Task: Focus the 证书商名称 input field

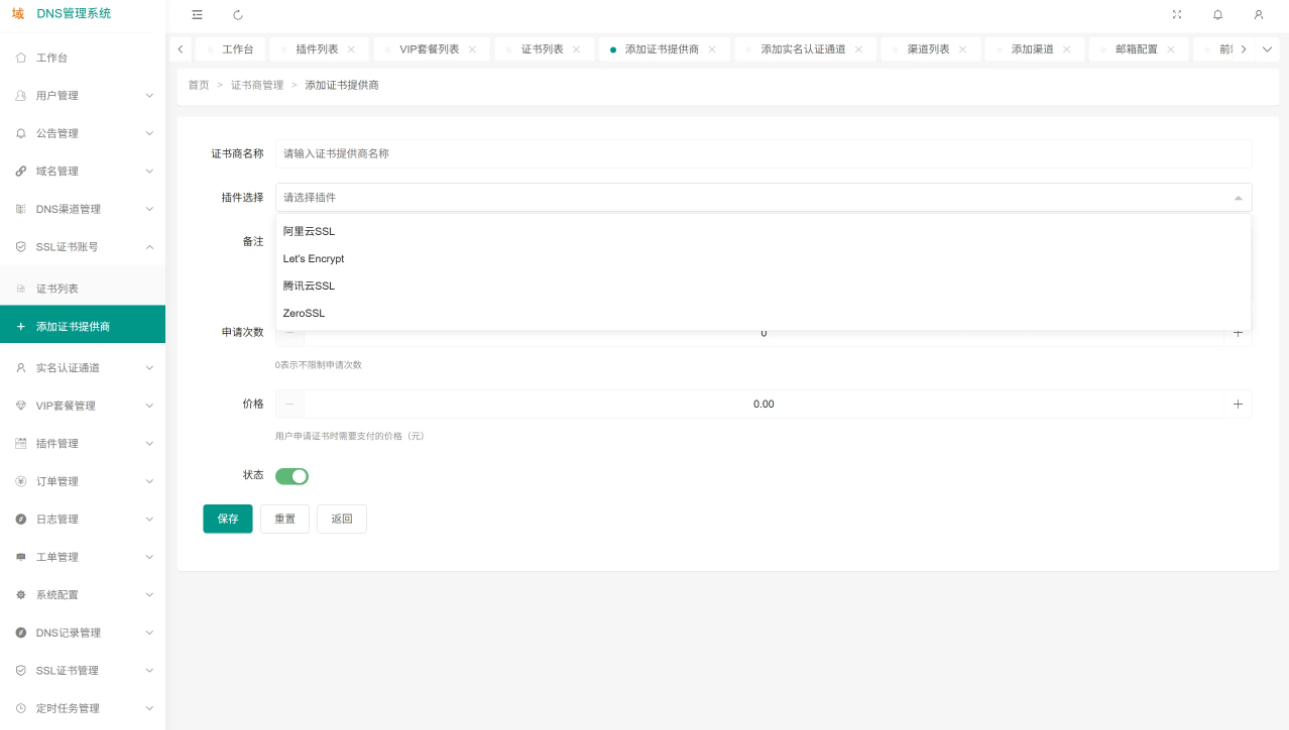Action: point(762,154)
